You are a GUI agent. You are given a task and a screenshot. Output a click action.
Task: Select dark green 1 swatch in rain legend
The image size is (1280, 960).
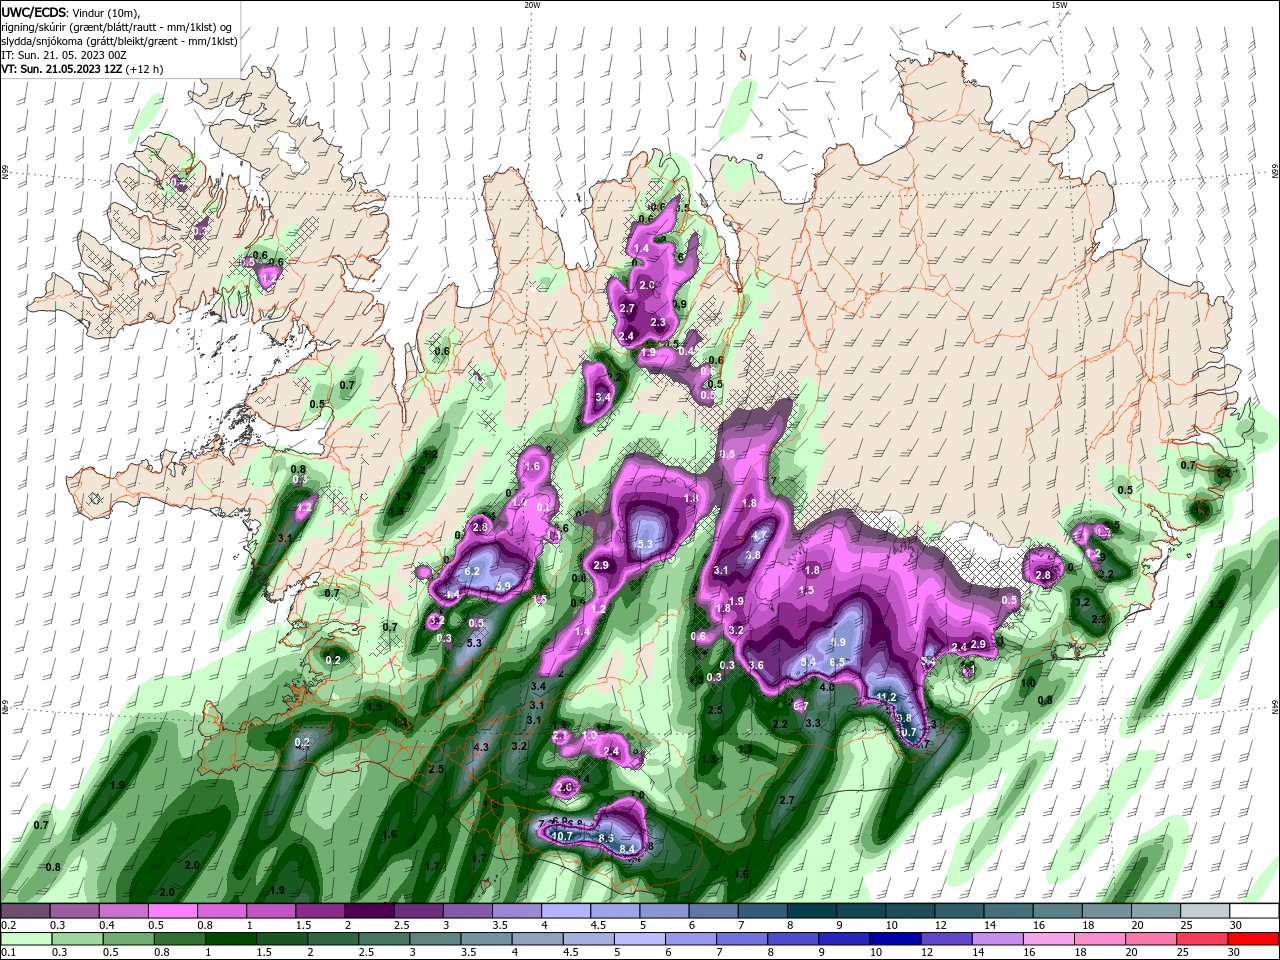click(231, 939)
